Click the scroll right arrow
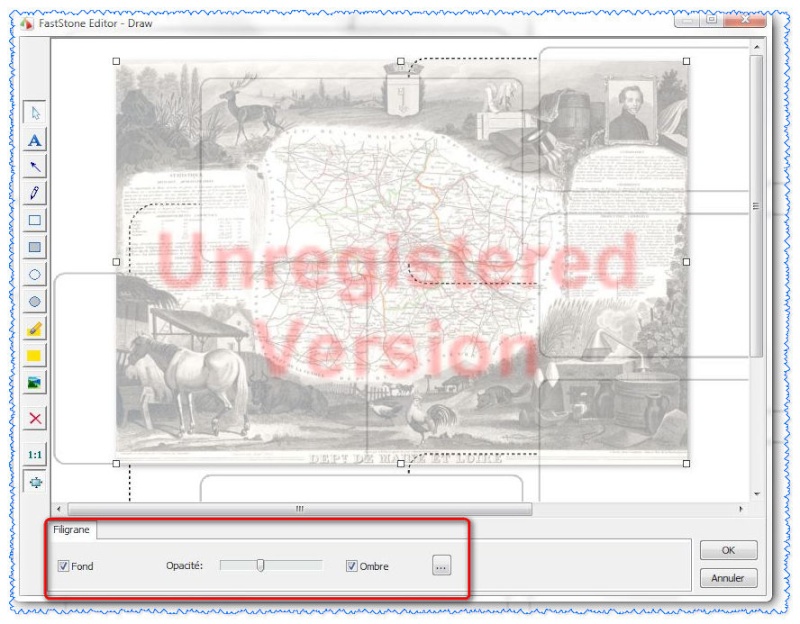The image size is (800, 624). coord(741,509)
